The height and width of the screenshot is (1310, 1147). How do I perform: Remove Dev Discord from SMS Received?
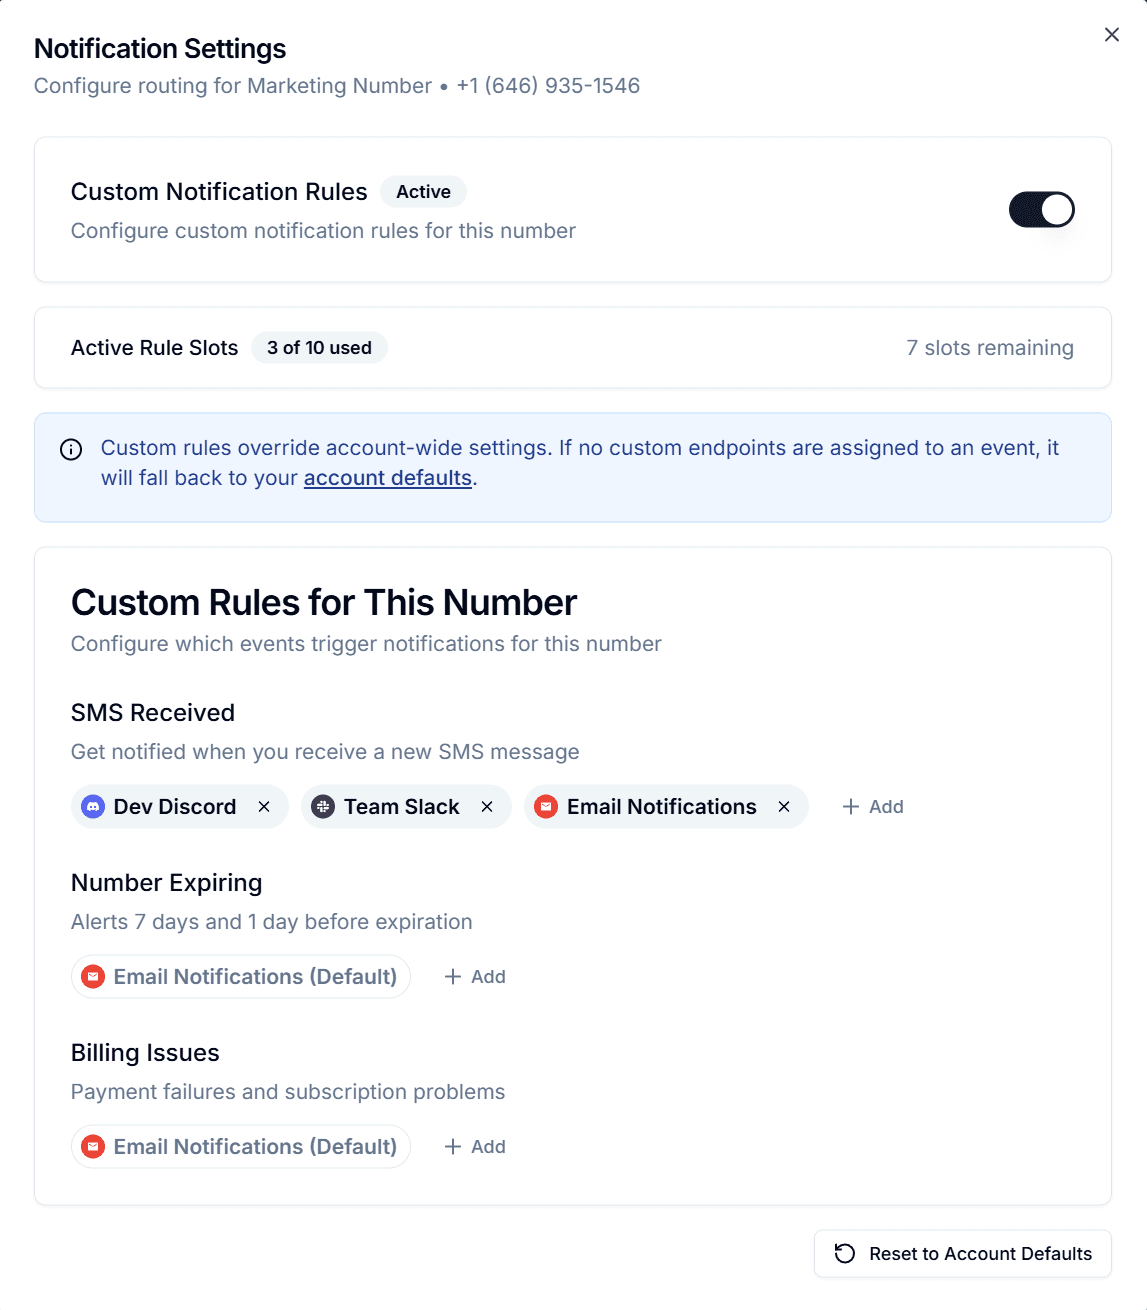pos(263,806)
